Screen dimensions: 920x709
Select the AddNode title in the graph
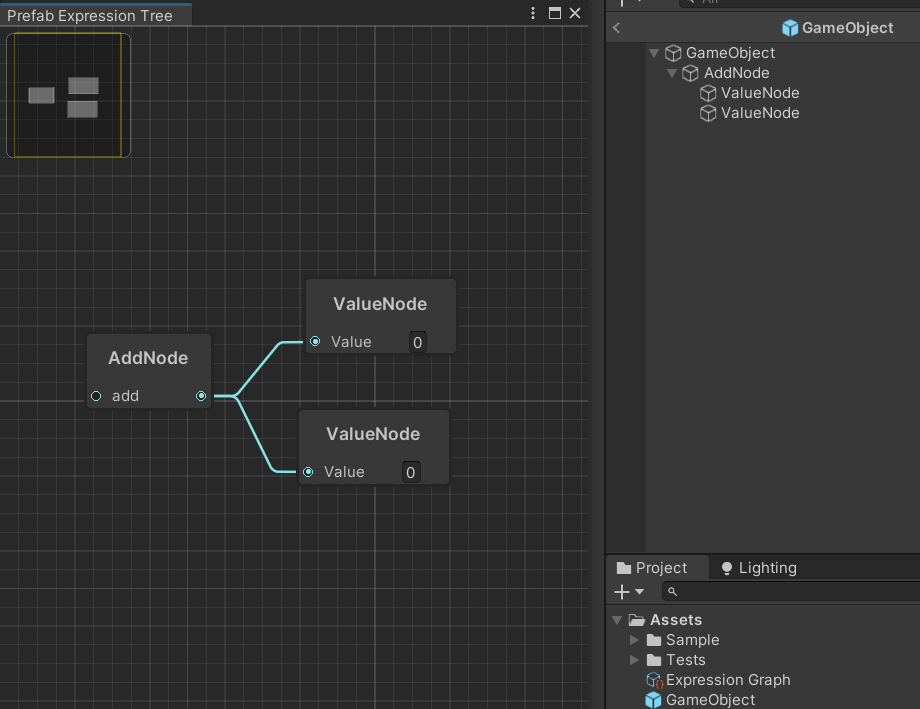pos(148,358)
